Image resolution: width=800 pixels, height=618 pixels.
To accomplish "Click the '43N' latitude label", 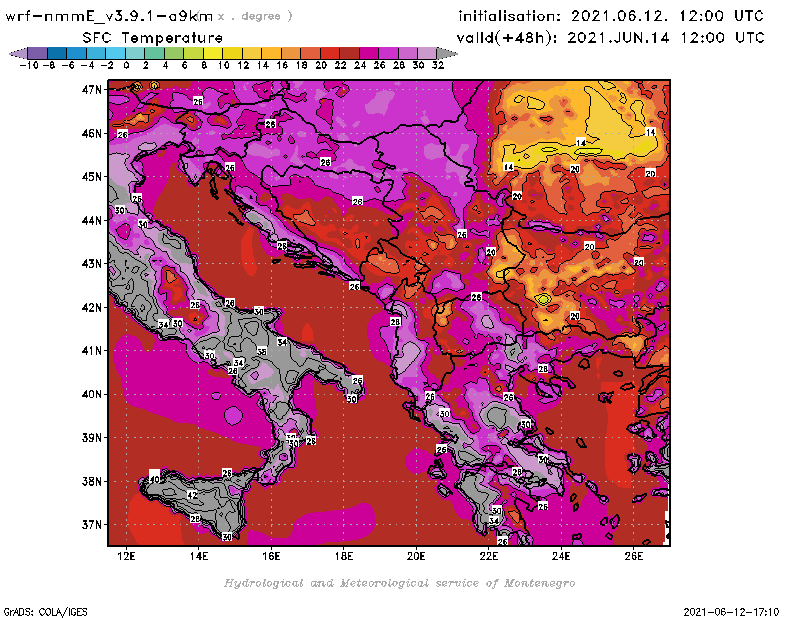I will [x=92, y=264].
